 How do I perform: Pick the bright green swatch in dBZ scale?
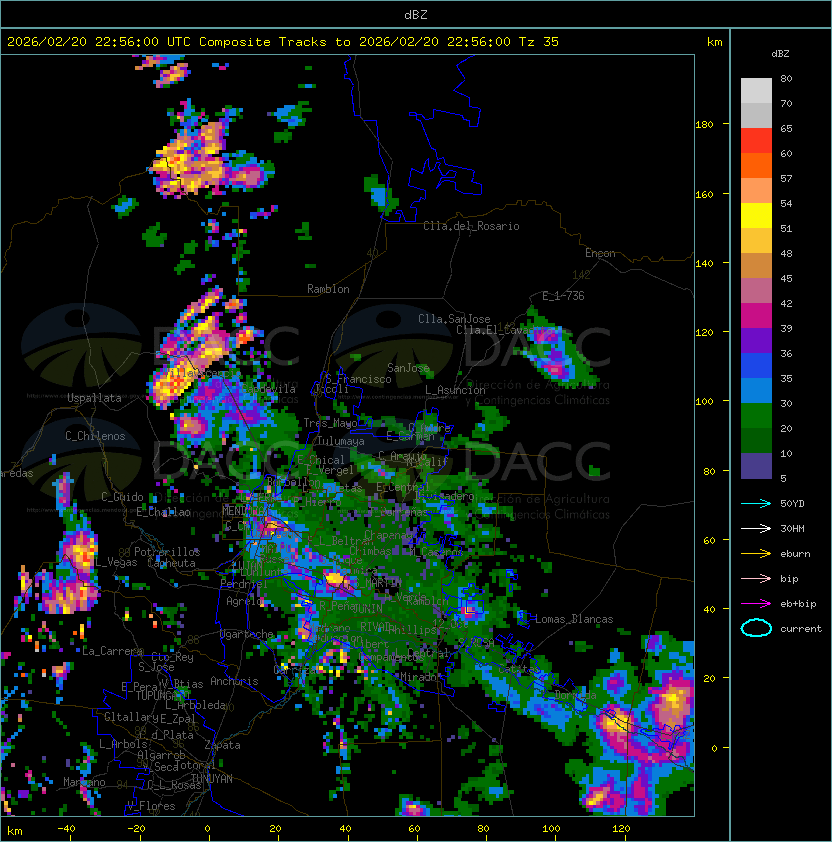[x=756, y=416]
